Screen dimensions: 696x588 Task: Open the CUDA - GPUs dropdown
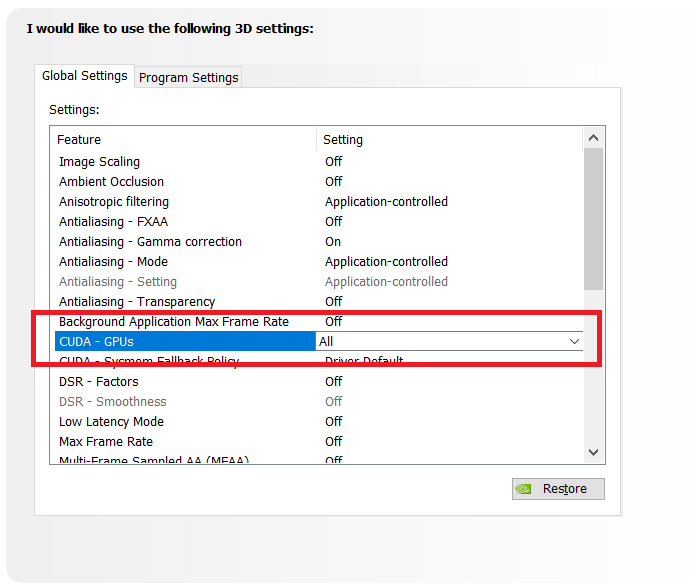point(574,342)
